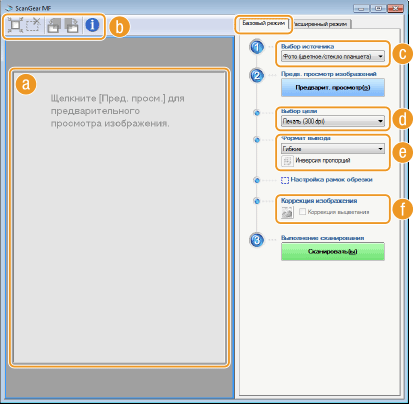The width and height of the screenshot is (414, 404).
Task: Click the Инверсия пропорций icon button
Action: [x=287, y=161]
